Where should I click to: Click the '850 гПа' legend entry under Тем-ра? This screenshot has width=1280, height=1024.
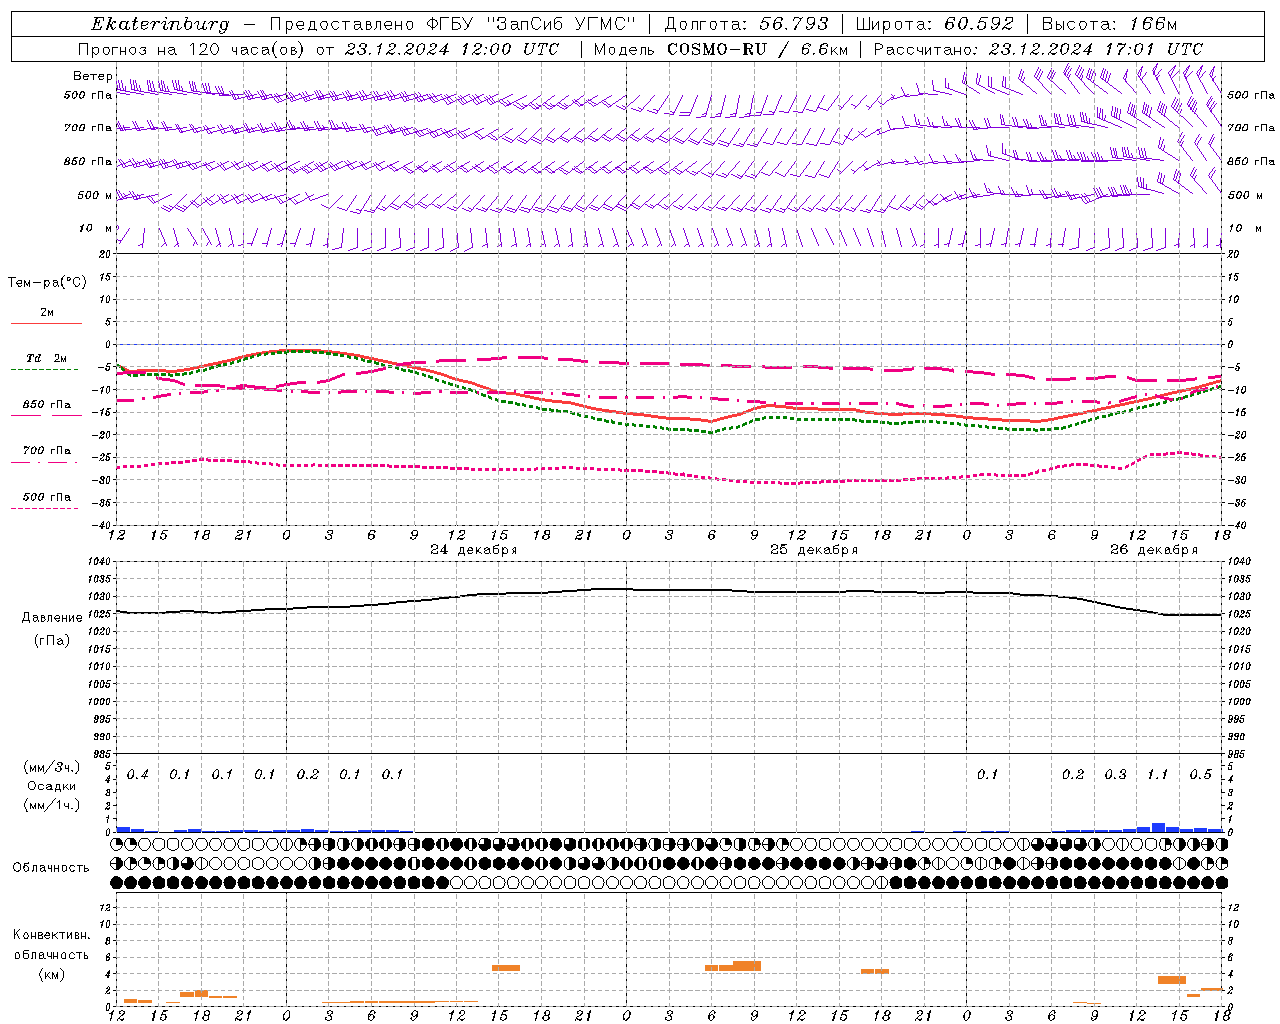click(47, 405)
